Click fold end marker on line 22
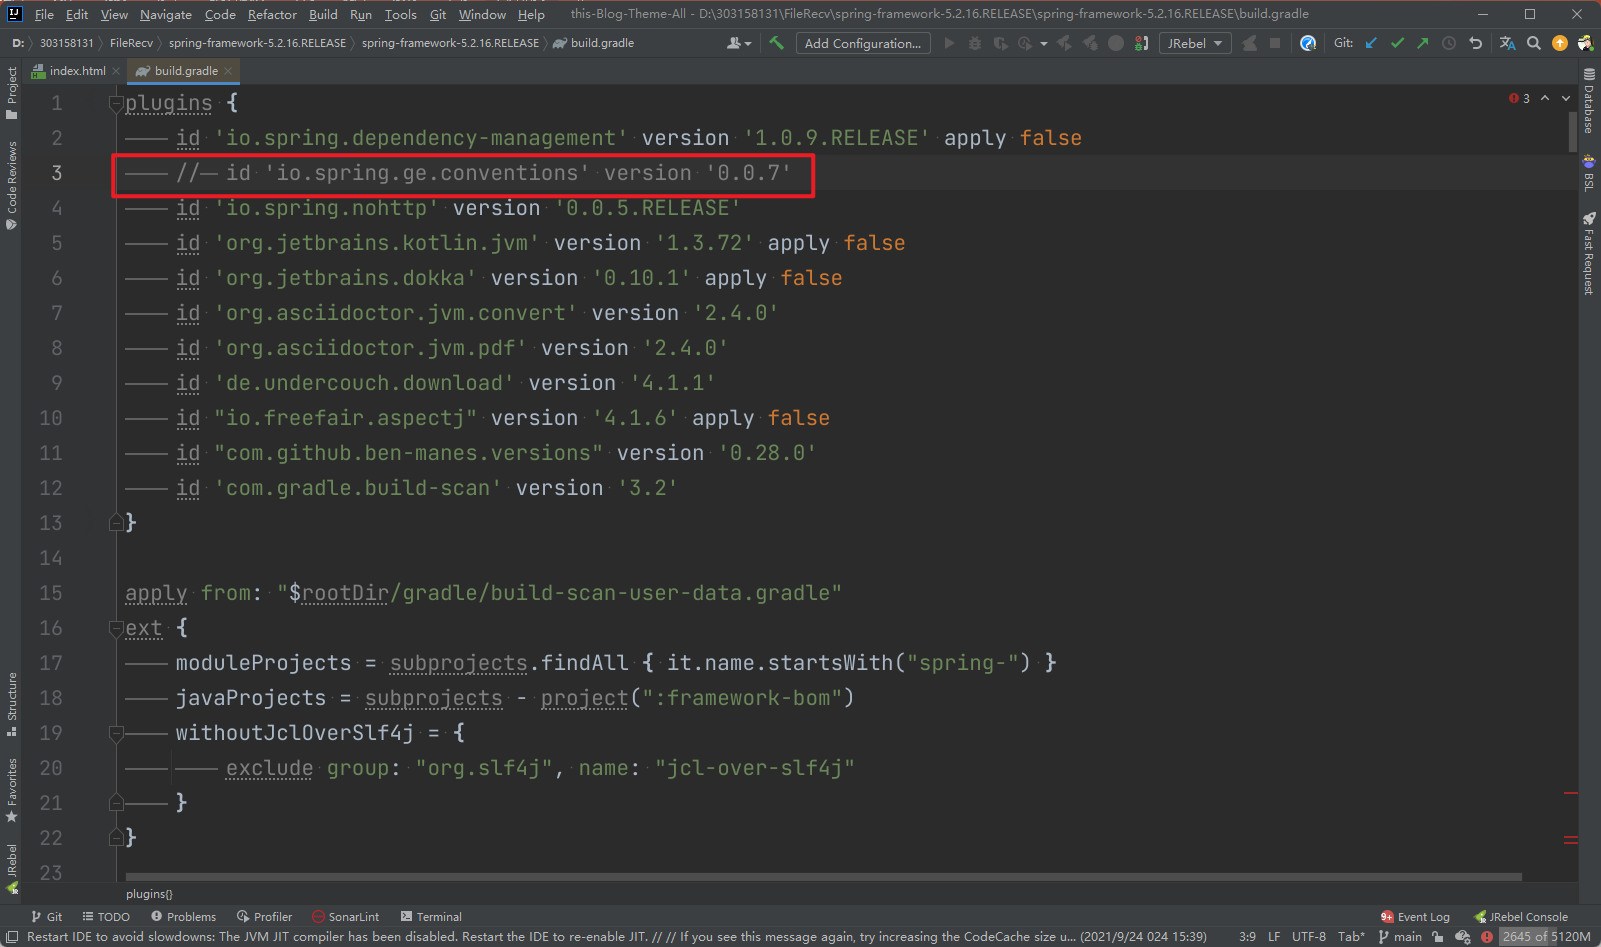 click(x=116, y=838)
